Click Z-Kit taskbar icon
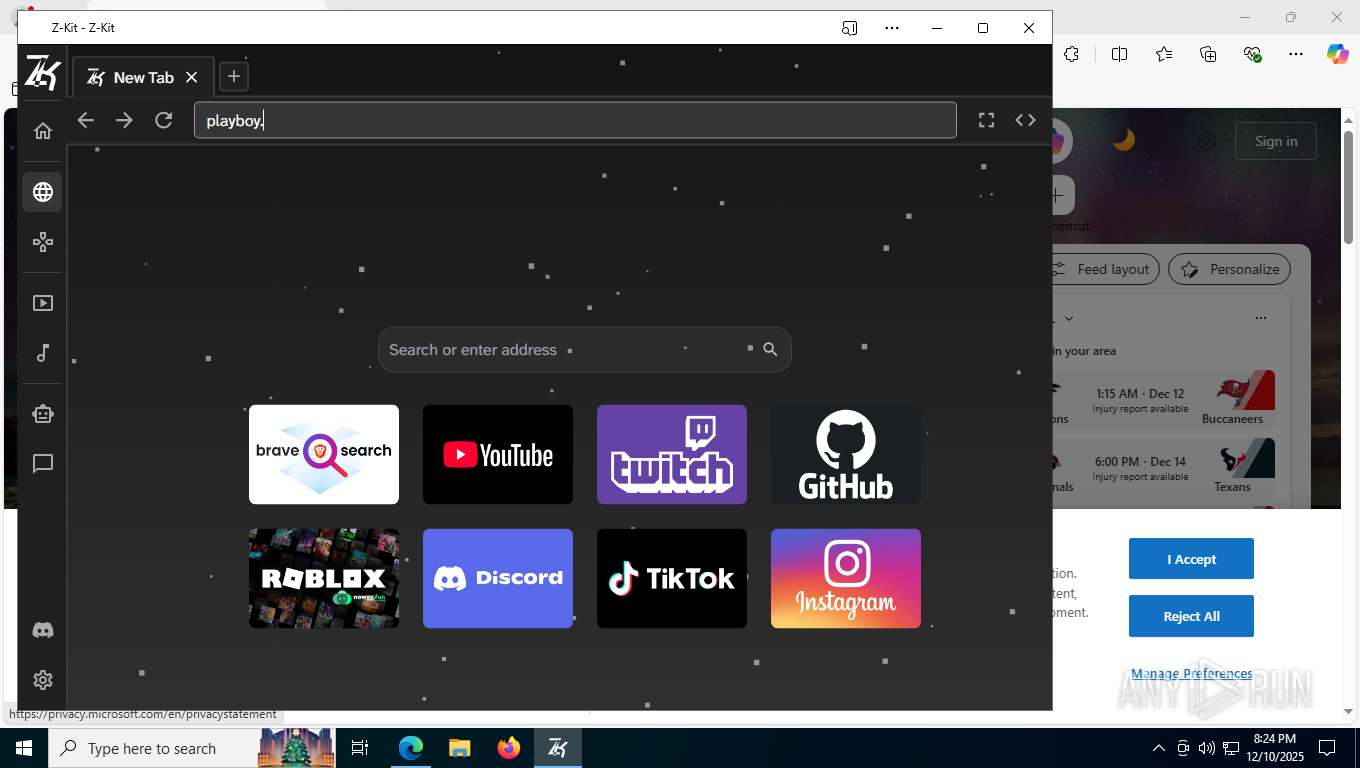This screenshot has width=1360, height=768. pos(558,748)
